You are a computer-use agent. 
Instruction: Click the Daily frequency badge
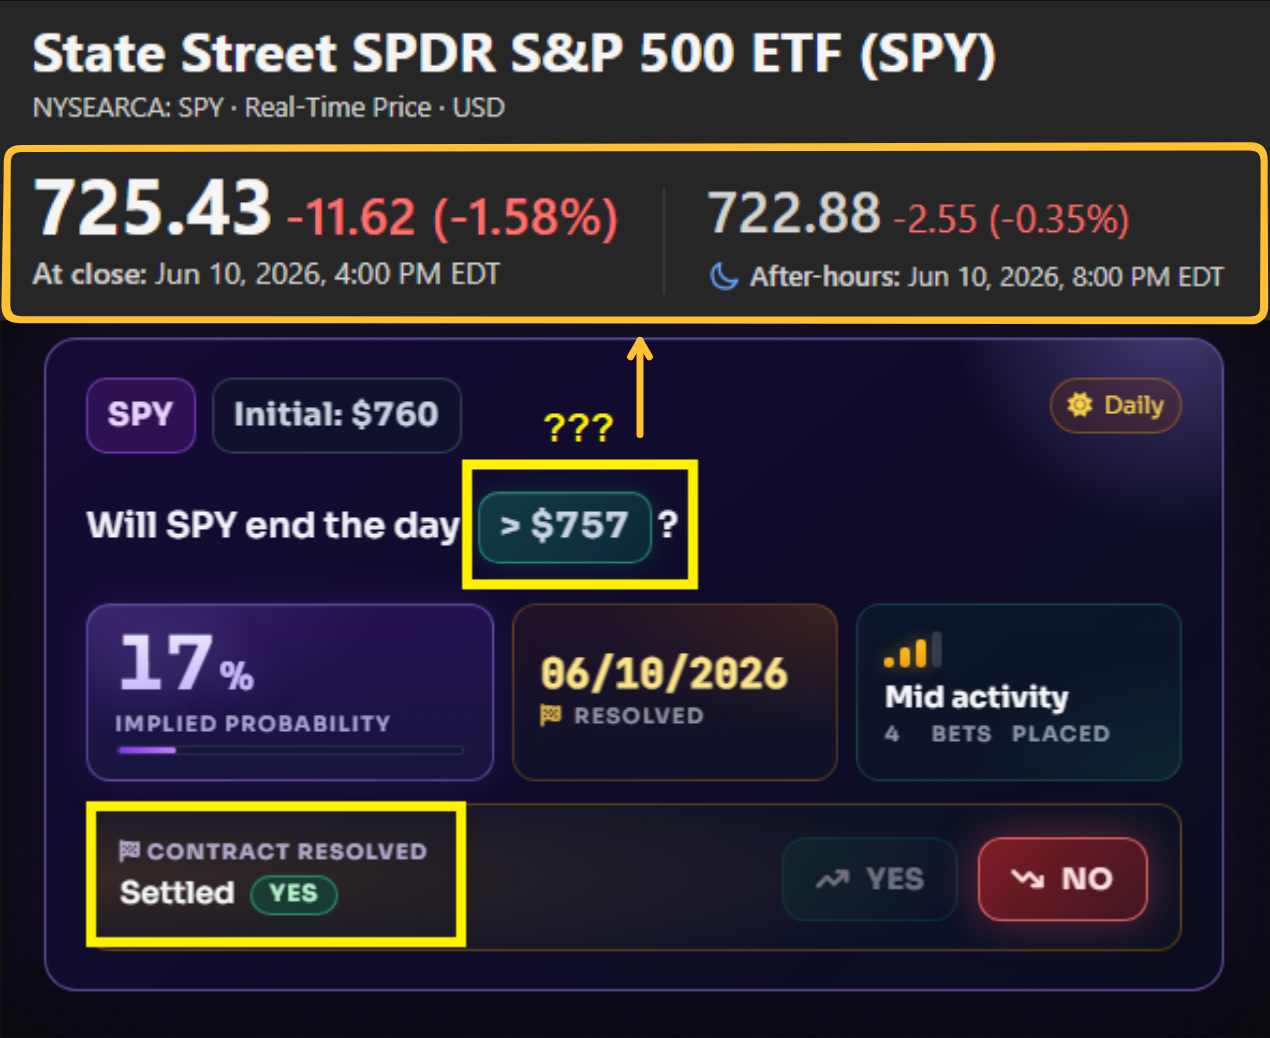coord(1116,405)
